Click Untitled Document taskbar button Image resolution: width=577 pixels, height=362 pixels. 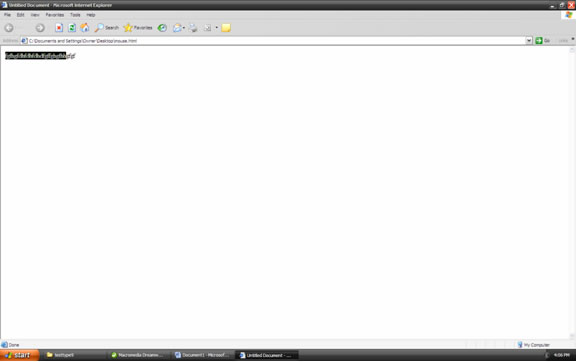tap(267, 355)
